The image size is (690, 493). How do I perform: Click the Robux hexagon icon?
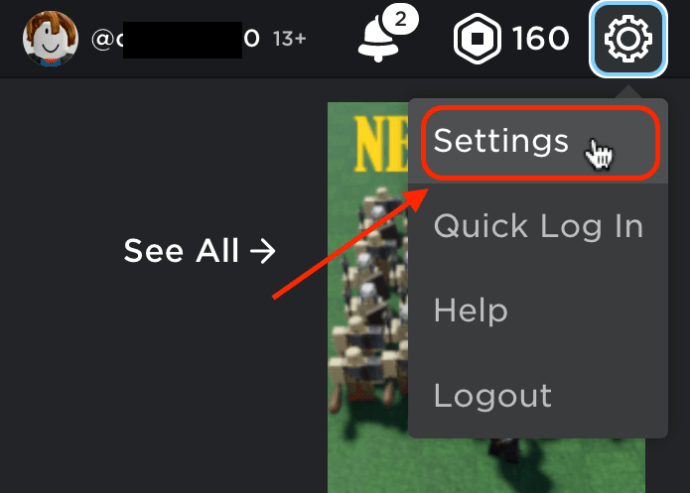(477, 39)
